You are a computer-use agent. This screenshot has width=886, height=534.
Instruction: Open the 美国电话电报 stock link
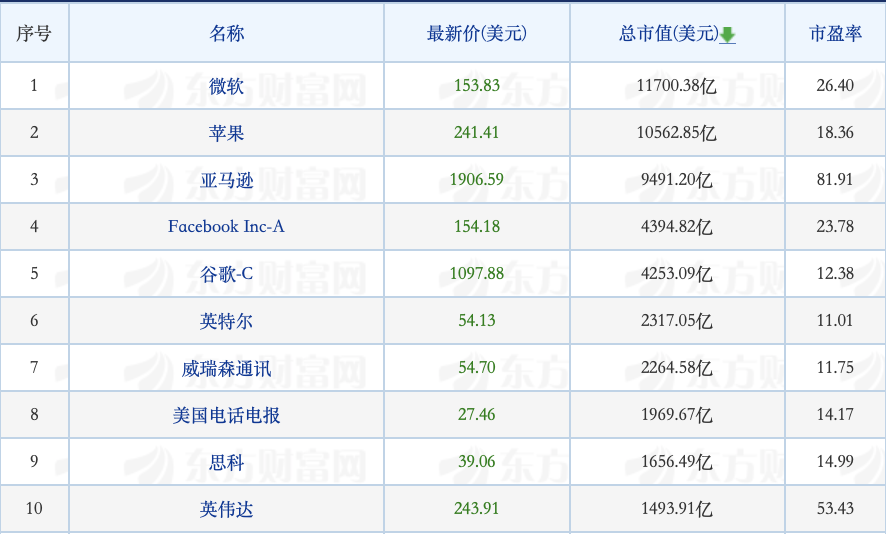[227, 415]
